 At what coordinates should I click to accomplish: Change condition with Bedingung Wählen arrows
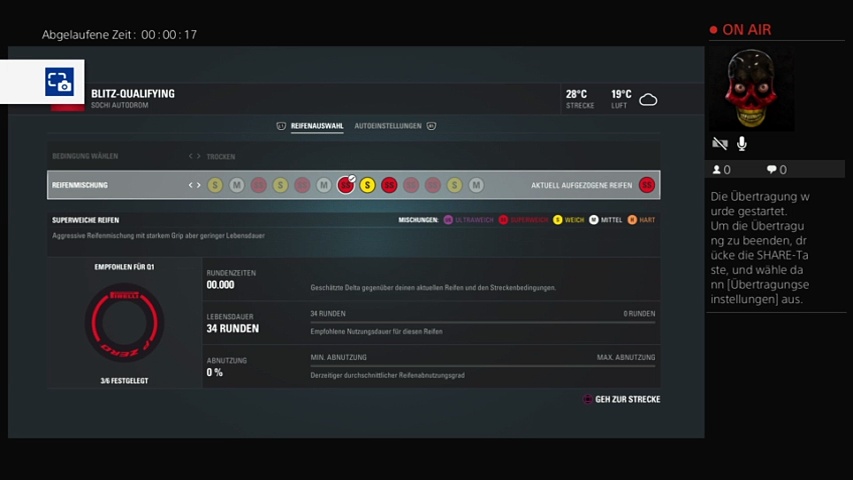click(x=195, y=157)
